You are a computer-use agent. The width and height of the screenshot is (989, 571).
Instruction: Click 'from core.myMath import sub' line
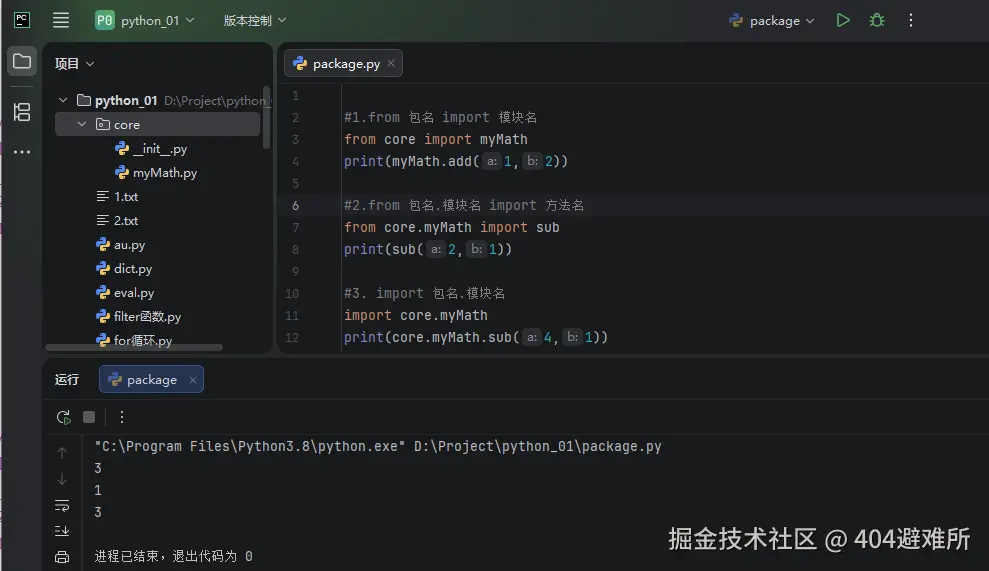click(x=452, y=227)
